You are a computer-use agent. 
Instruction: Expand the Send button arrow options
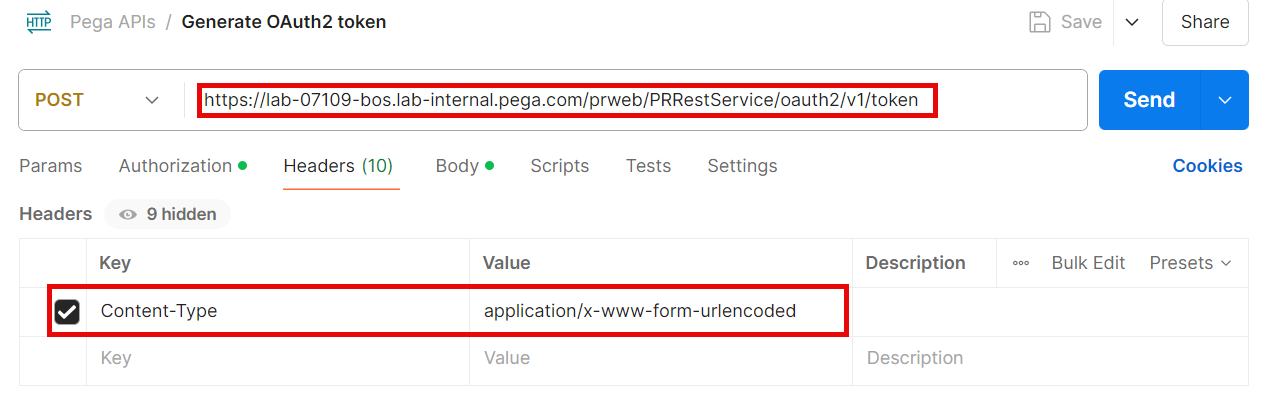1225,100
